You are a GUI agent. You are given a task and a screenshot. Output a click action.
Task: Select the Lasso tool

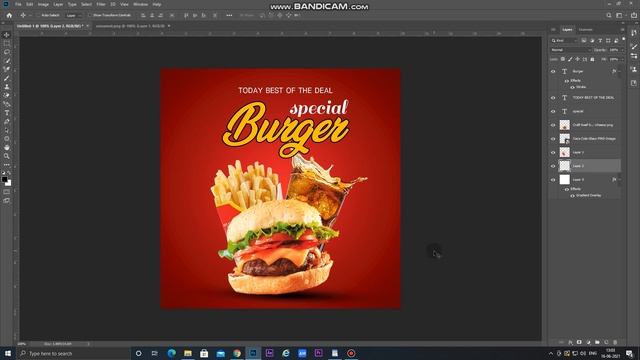(x=7, y=52)
